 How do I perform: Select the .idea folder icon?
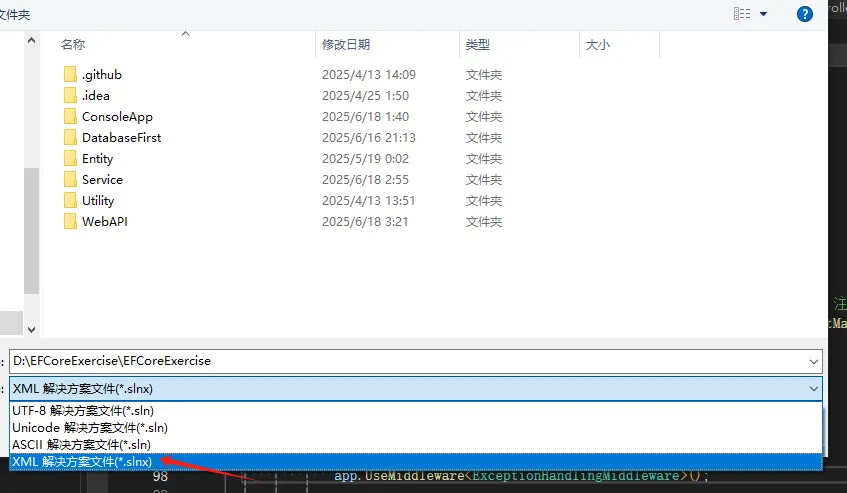click(x=70, y=96)
